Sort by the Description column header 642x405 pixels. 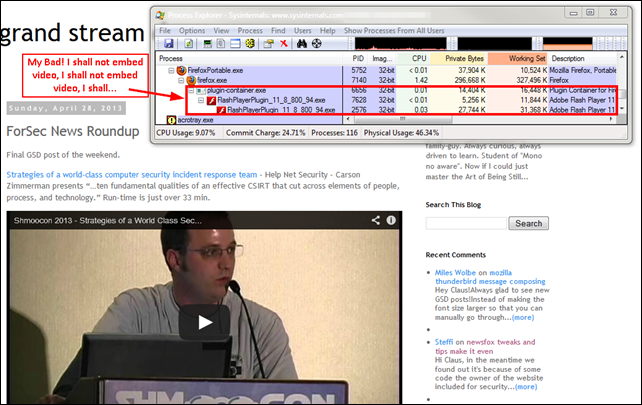[582, 59]
